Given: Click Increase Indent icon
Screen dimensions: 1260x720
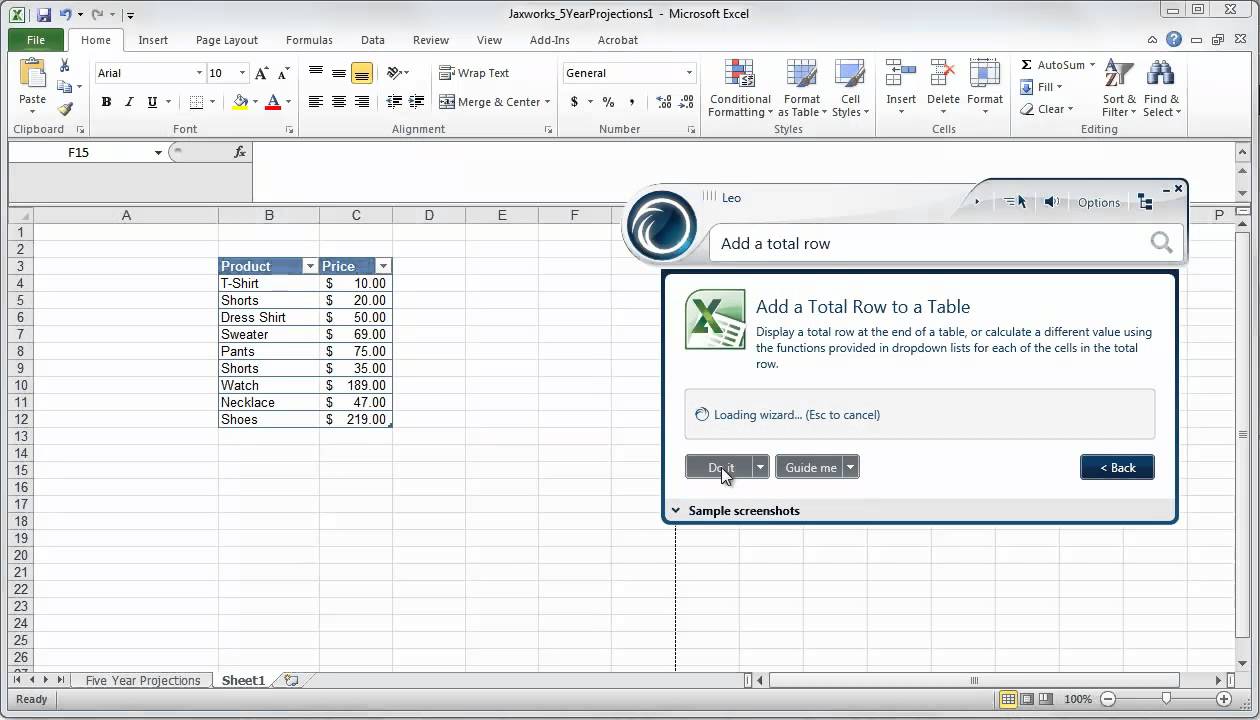Looking at the screenshot, I should click(x=418, y=102).
